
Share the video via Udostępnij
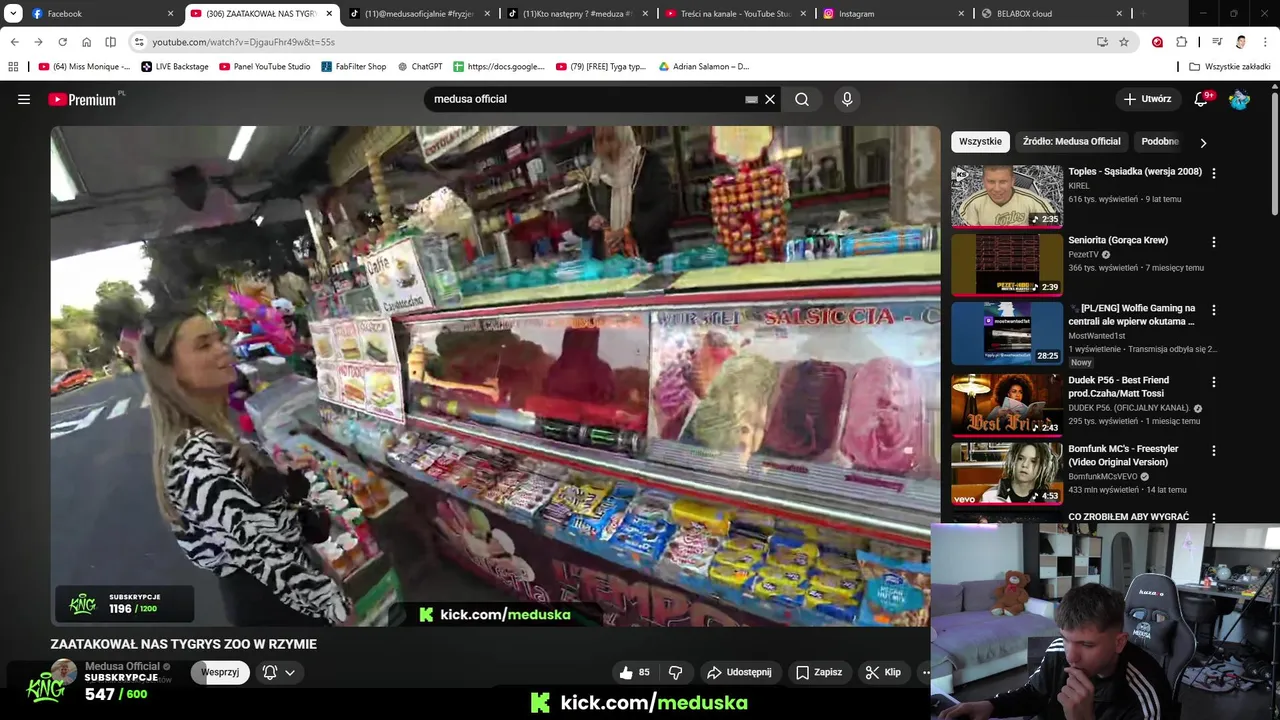(x=739, y=672)
